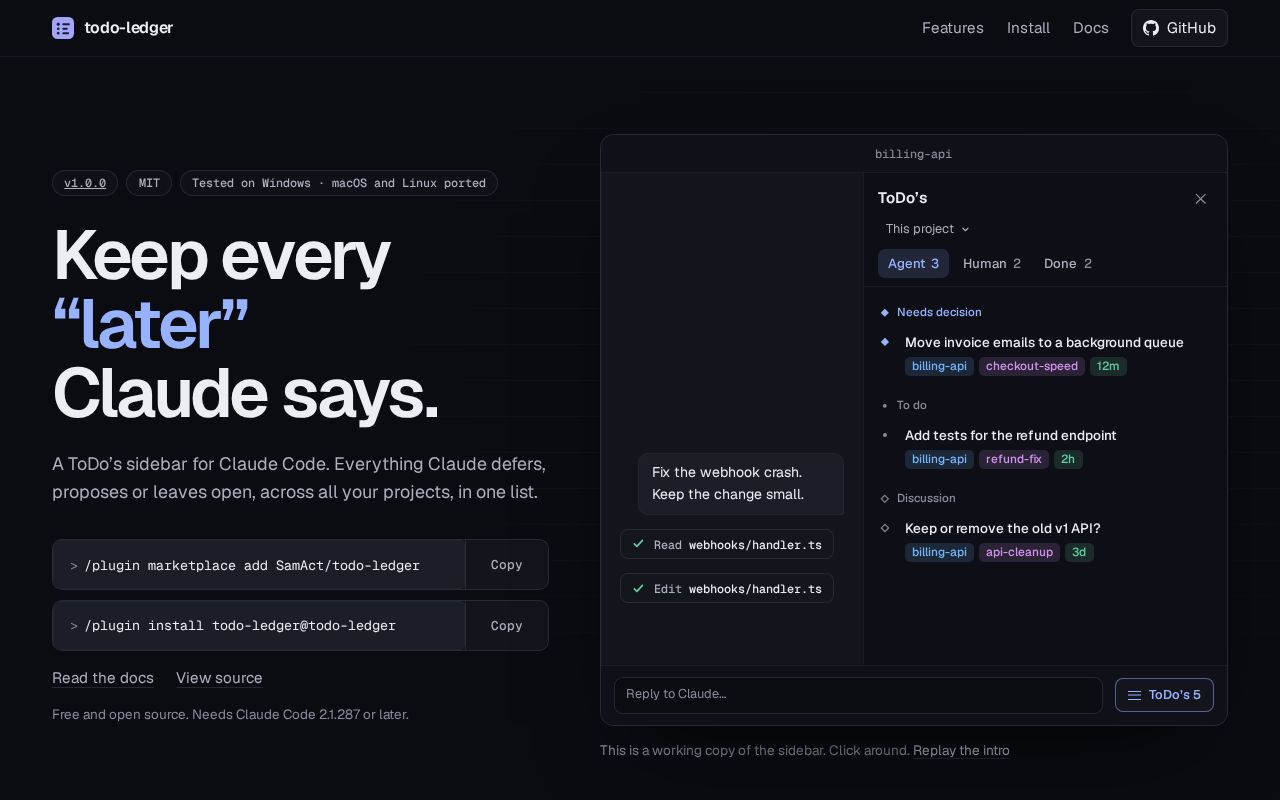Click the Edit webhooks/handler.ts step

click(x=727, y=588)
